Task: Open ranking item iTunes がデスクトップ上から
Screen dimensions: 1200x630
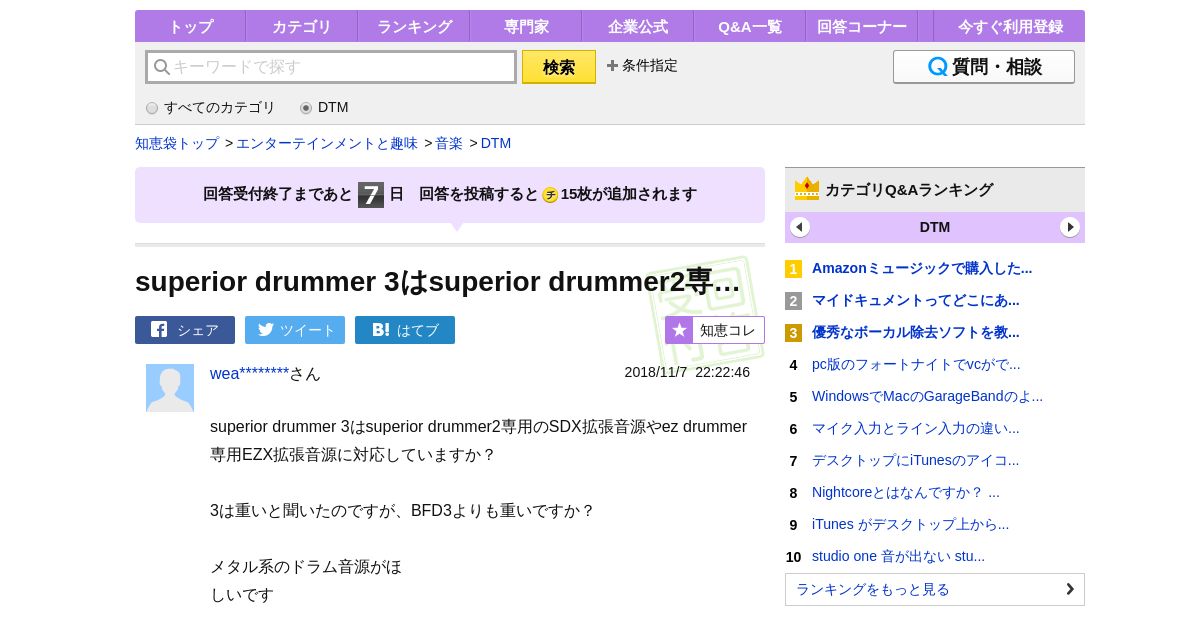Action: click(910, 524)
